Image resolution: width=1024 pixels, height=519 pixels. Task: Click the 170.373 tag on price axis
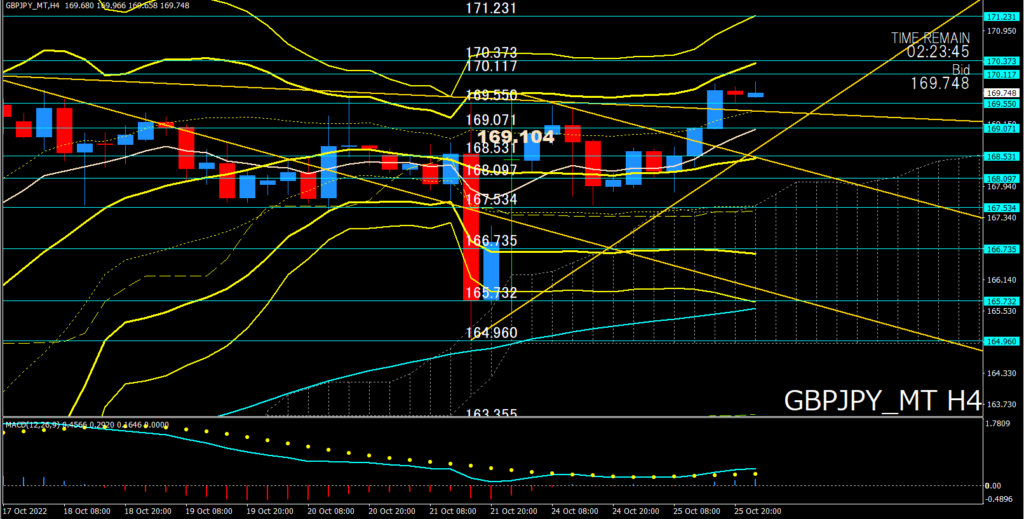tap(1002, 61)
